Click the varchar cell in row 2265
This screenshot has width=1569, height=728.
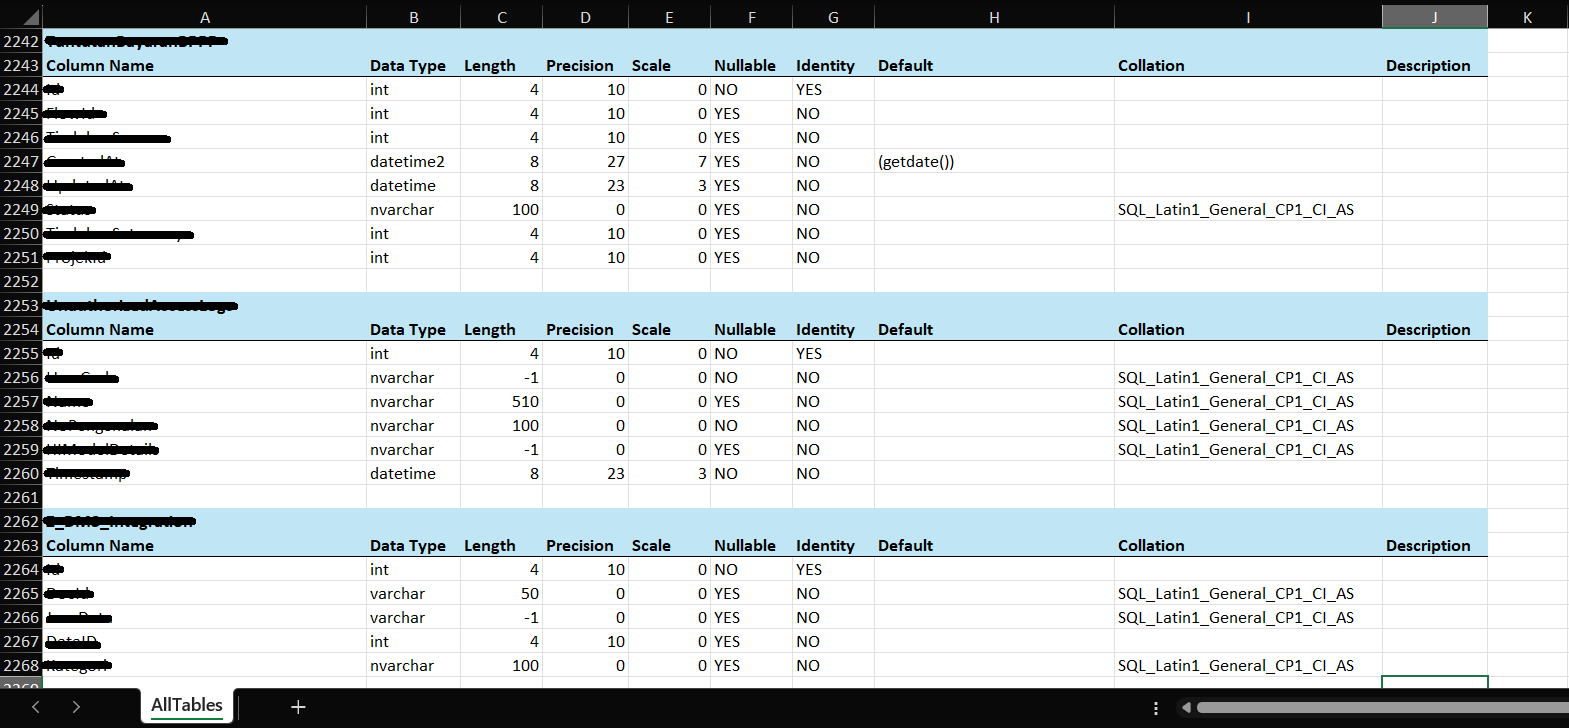pyautogui.click(x=413, y=593)
